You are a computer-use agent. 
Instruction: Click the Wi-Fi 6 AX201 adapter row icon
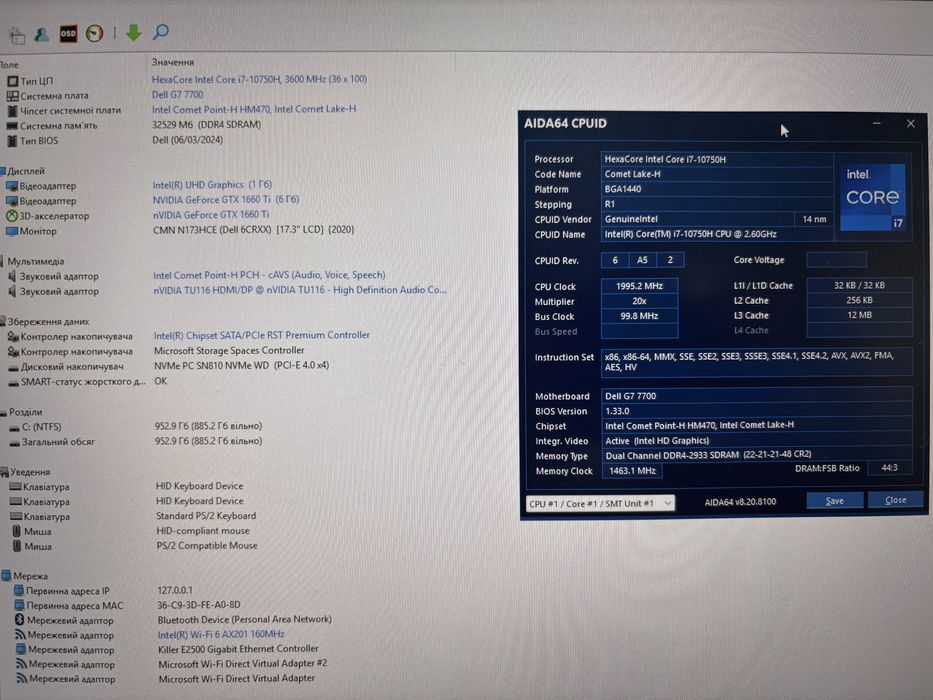[x=21, y=635]
